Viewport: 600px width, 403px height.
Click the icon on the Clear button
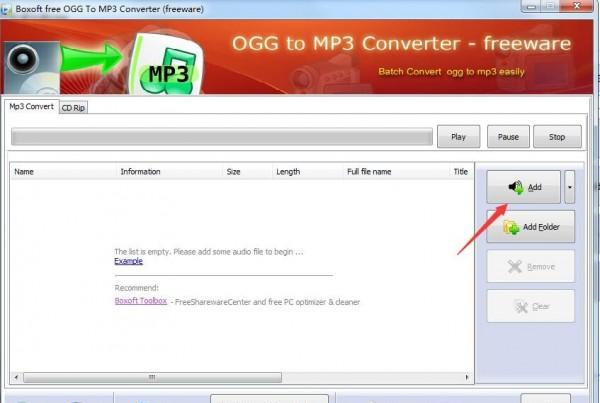[x=521, y=307]
